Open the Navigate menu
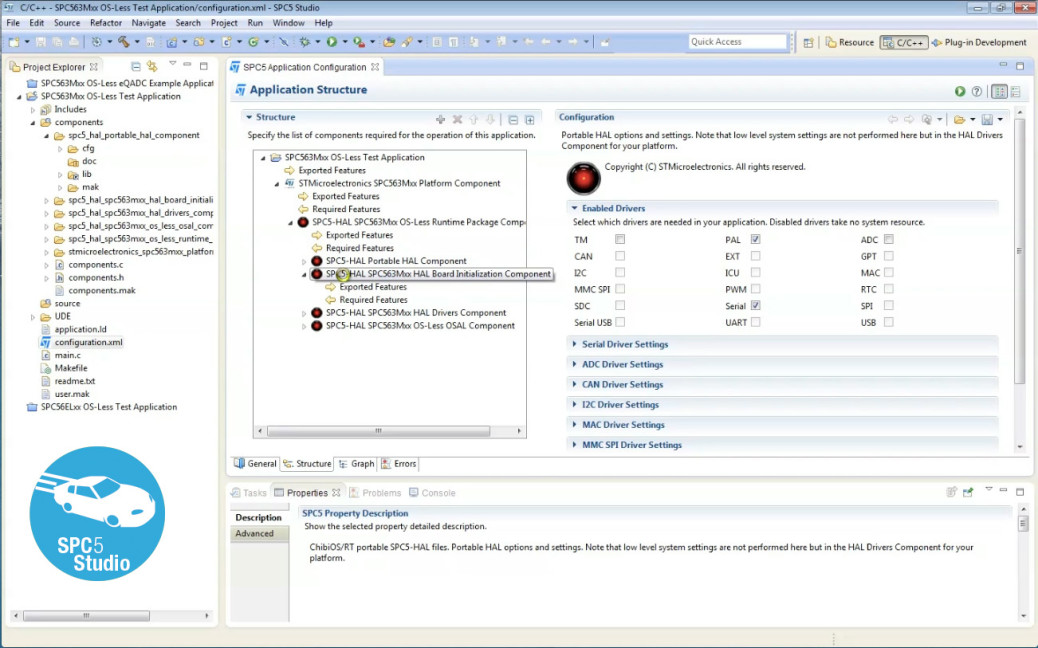 [x=148, y=23]
